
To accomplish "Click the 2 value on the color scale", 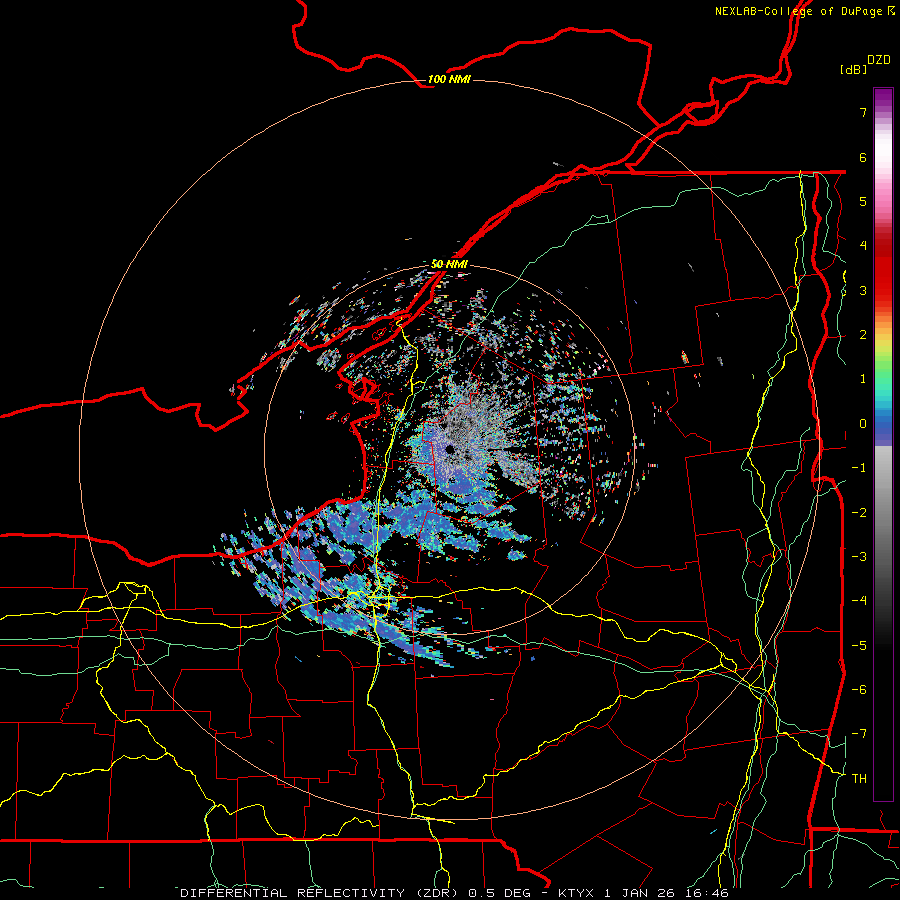I will (x=863, y=335).
